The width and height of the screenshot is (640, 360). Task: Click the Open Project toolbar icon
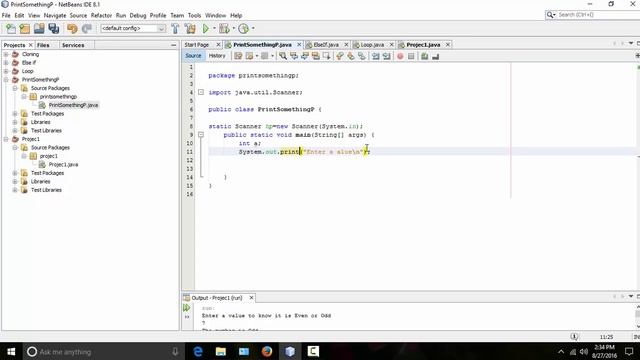click(x=39, y=29)
